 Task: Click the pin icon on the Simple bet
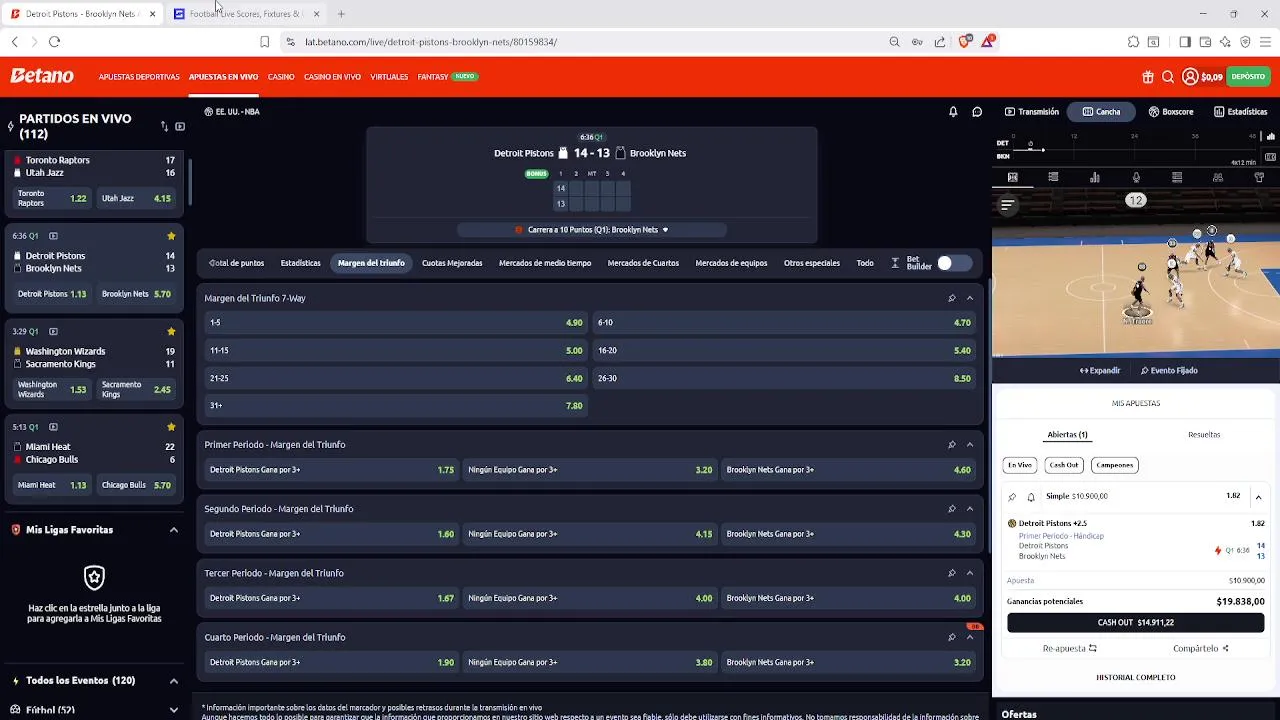pyautogui.click(x=1012, y=497)
